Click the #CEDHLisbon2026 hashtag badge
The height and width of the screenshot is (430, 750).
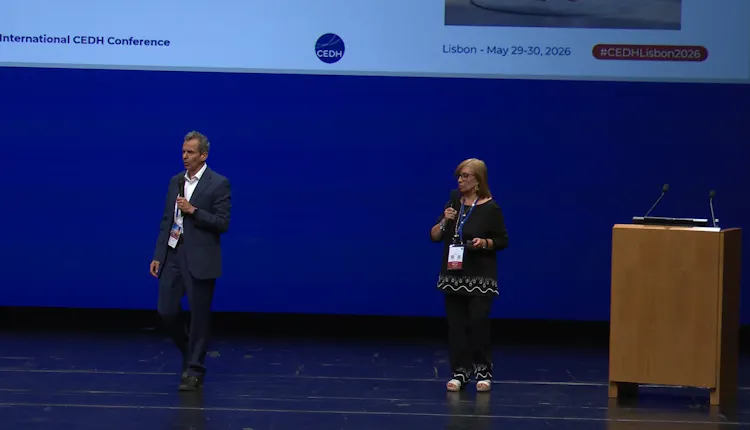[x=650, y=53]
